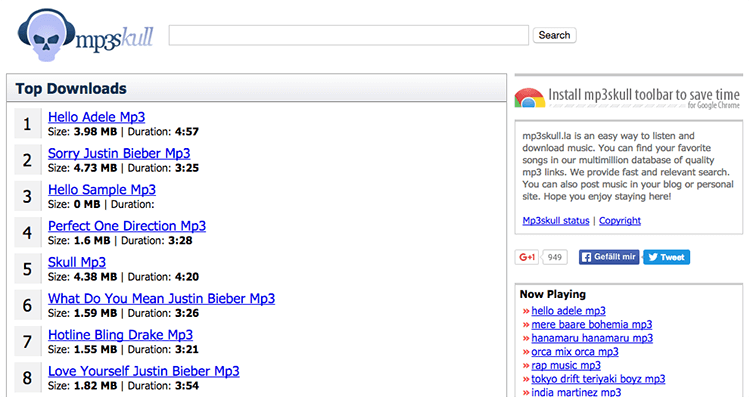Open Skull Mp3 link
Screen dimensions: 750x397
[77, 263]
